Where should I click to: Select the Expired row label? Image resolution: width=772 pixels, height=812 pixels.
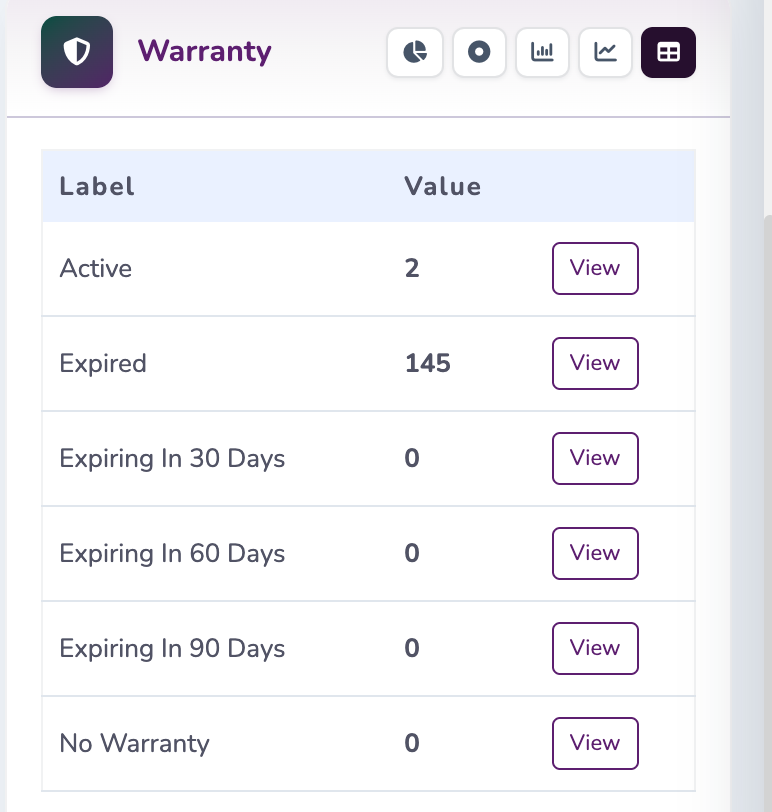click(103, 364)
